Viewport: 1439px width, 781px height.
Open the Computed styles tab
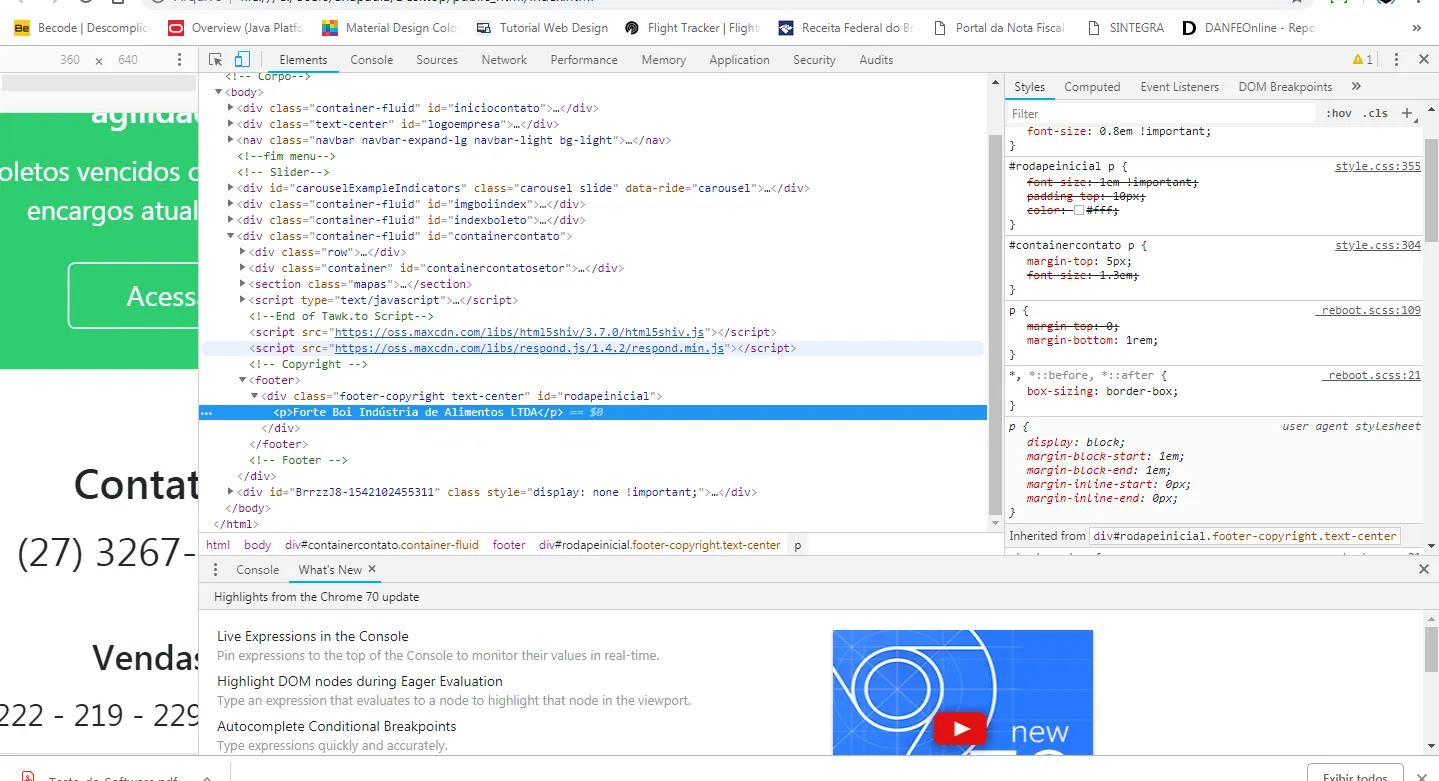(x=1091, y=87)
